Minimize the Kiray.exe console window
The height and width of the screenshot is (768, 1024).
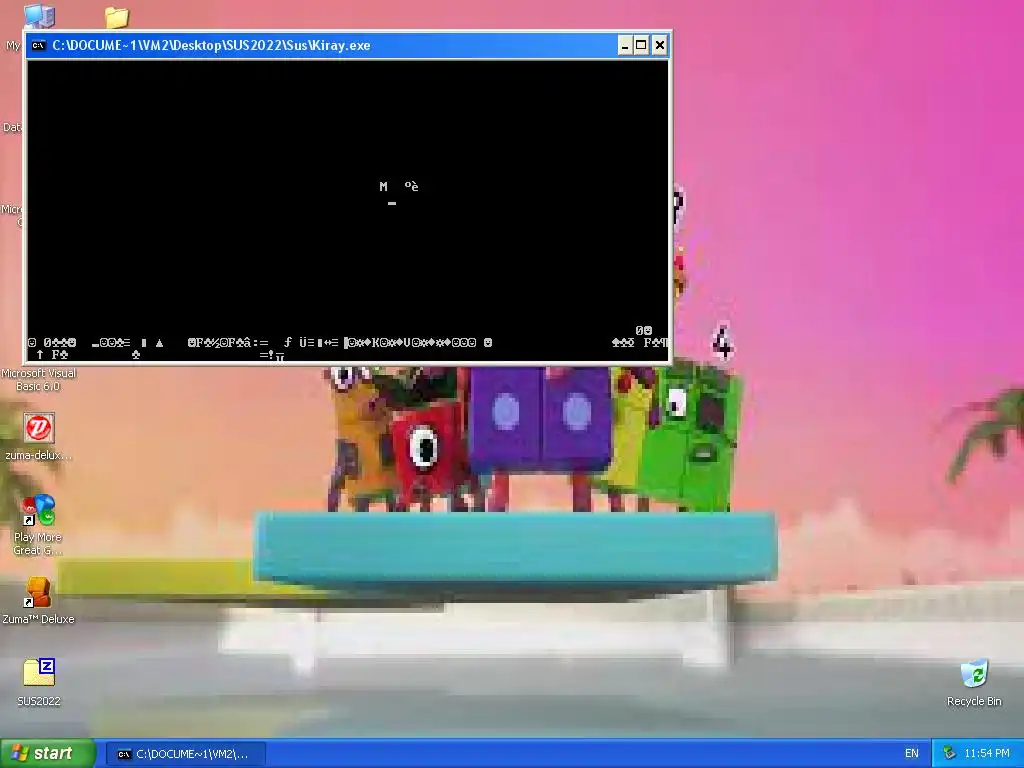tap(625, 45)
